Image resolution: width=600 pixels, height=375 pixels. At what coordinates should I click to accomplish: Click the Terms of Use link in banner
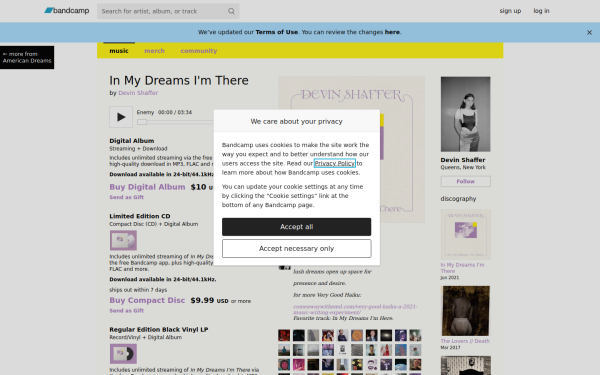(x=277, y=32)
